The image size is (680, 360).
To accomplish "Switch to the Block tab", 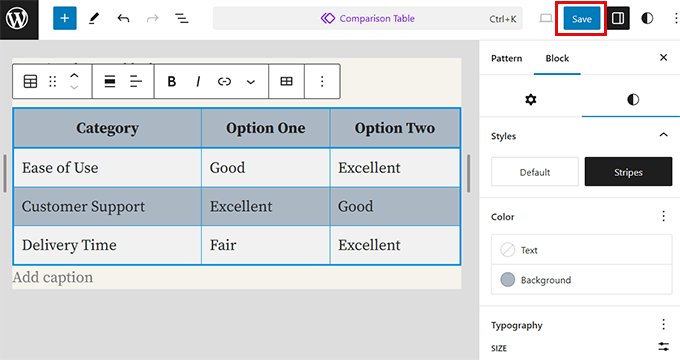I will click(x=557, y=58).
